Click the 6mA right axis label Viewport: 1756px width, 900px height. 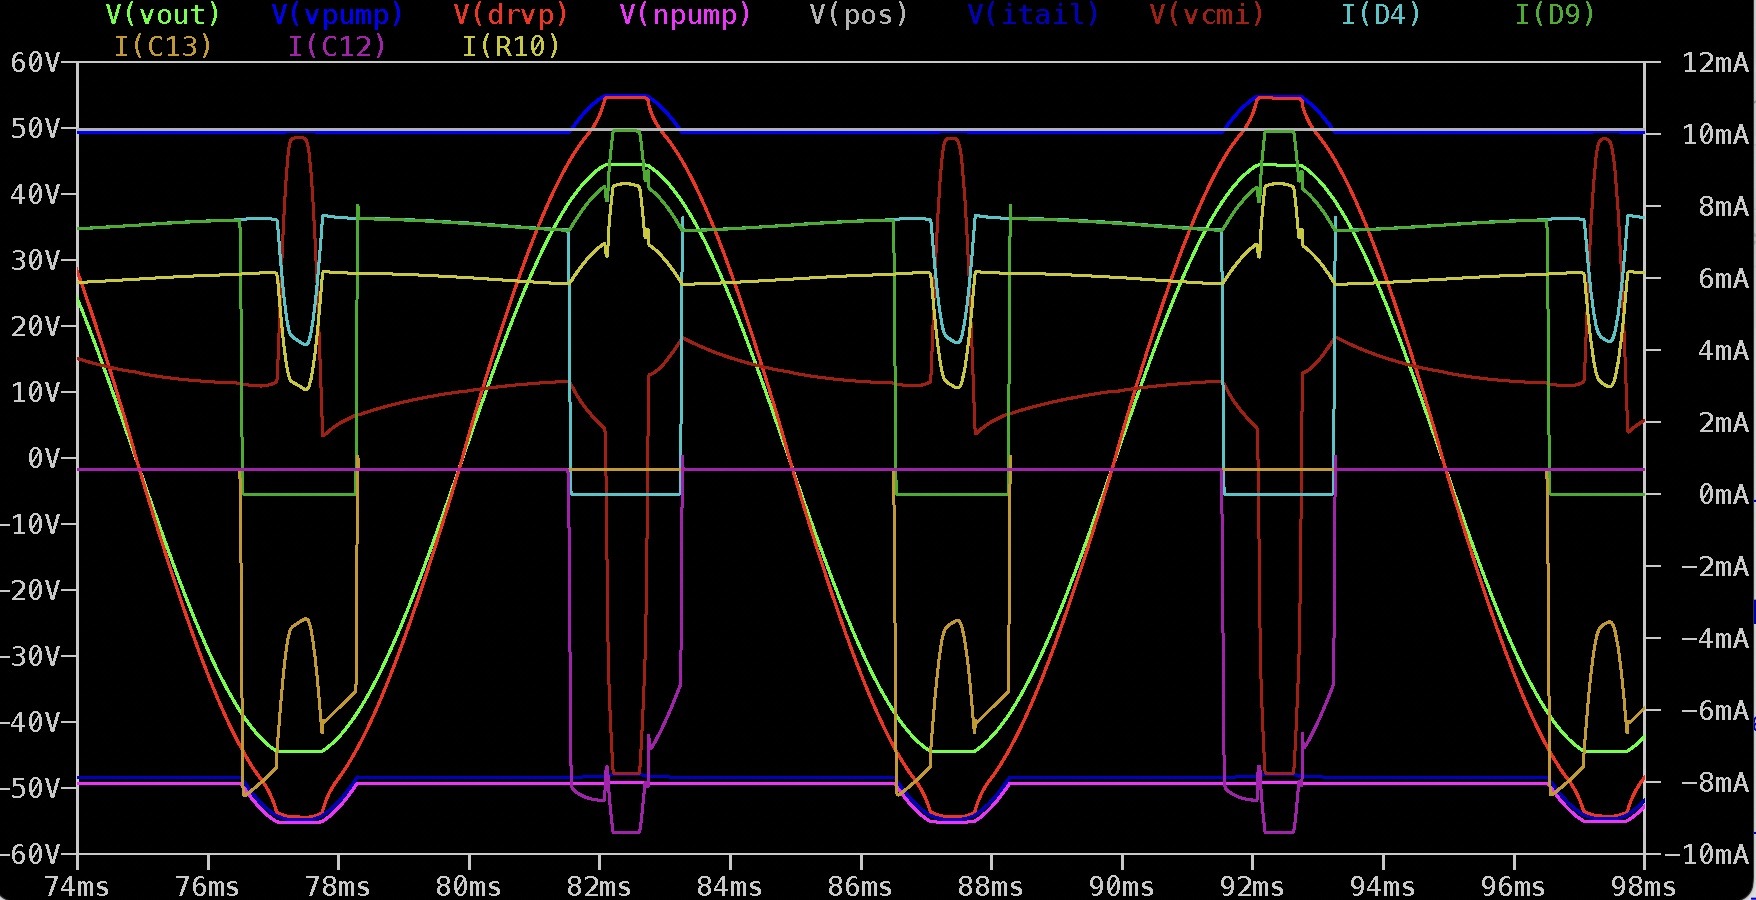pyautogui.click(x=1724, y=279)
